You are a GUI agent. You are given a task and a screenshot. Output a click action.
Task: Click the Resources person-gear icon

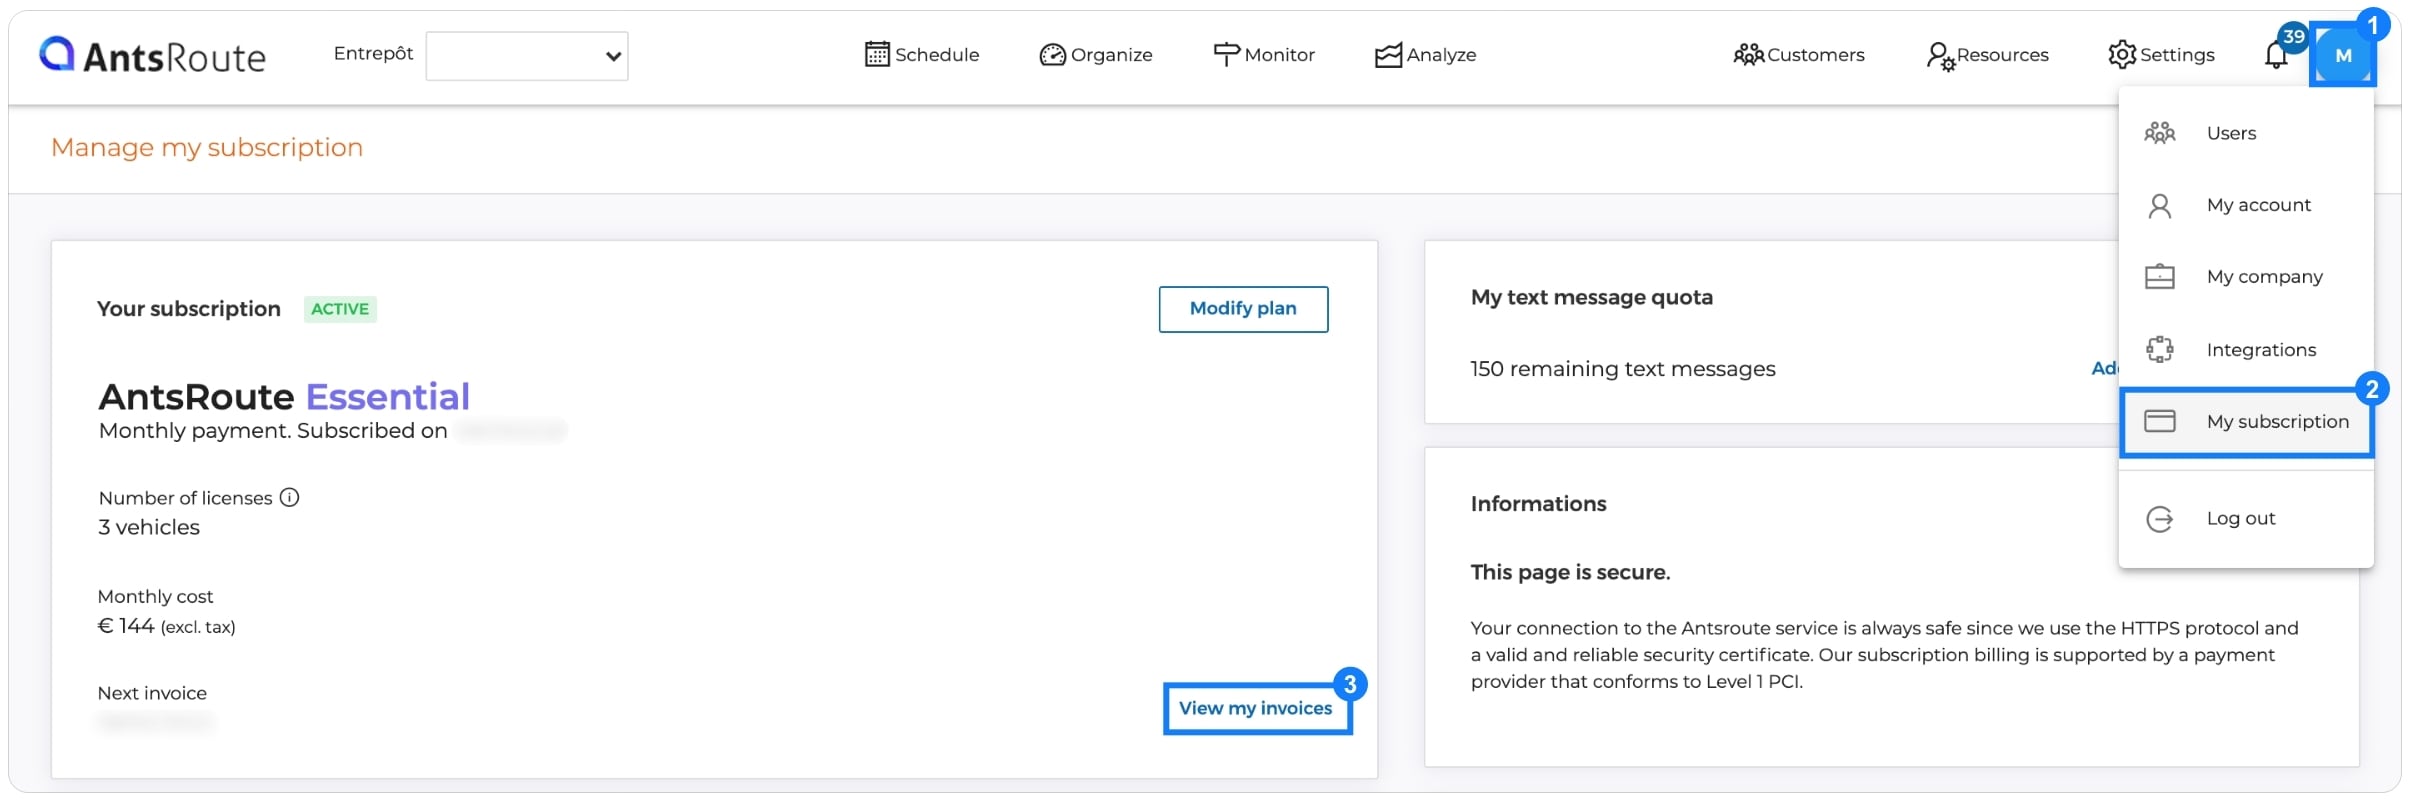coord(1940,56)
